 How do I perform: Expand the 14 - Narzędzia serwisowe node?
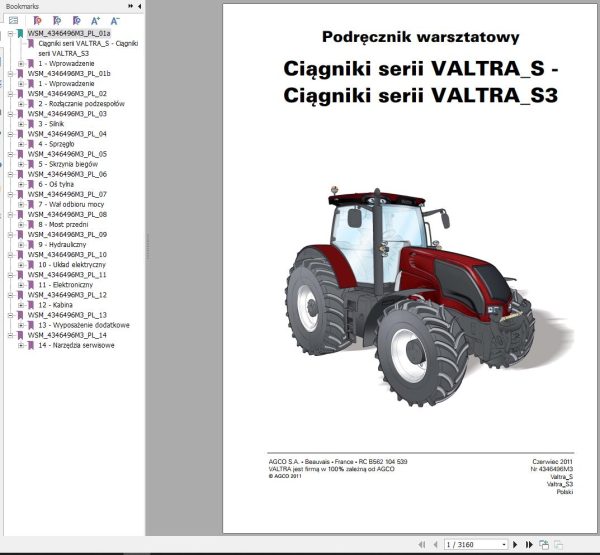click(21, 345)
